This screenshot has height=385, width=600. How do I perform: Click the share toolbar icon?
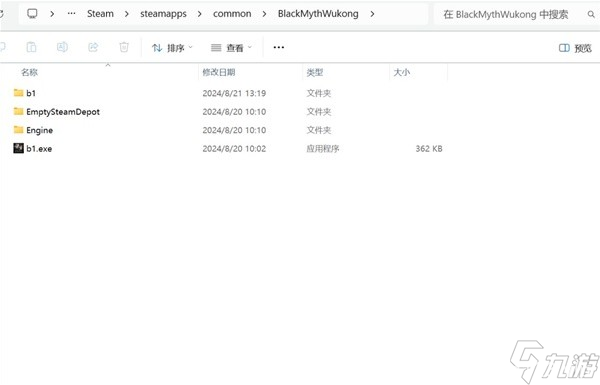(x=93, y=47)
